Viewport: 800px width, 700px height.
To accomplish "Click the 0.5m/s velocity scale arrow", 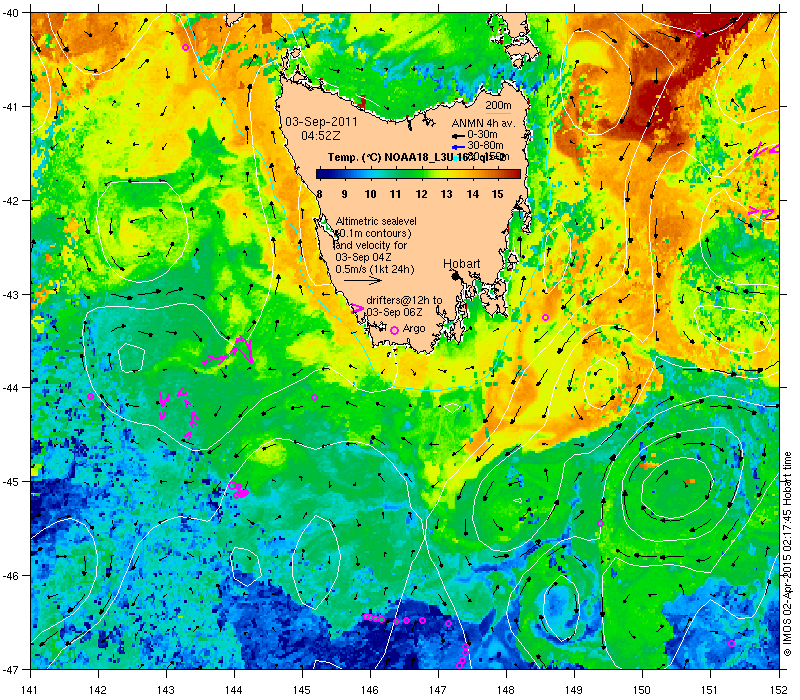I will 363,280.
